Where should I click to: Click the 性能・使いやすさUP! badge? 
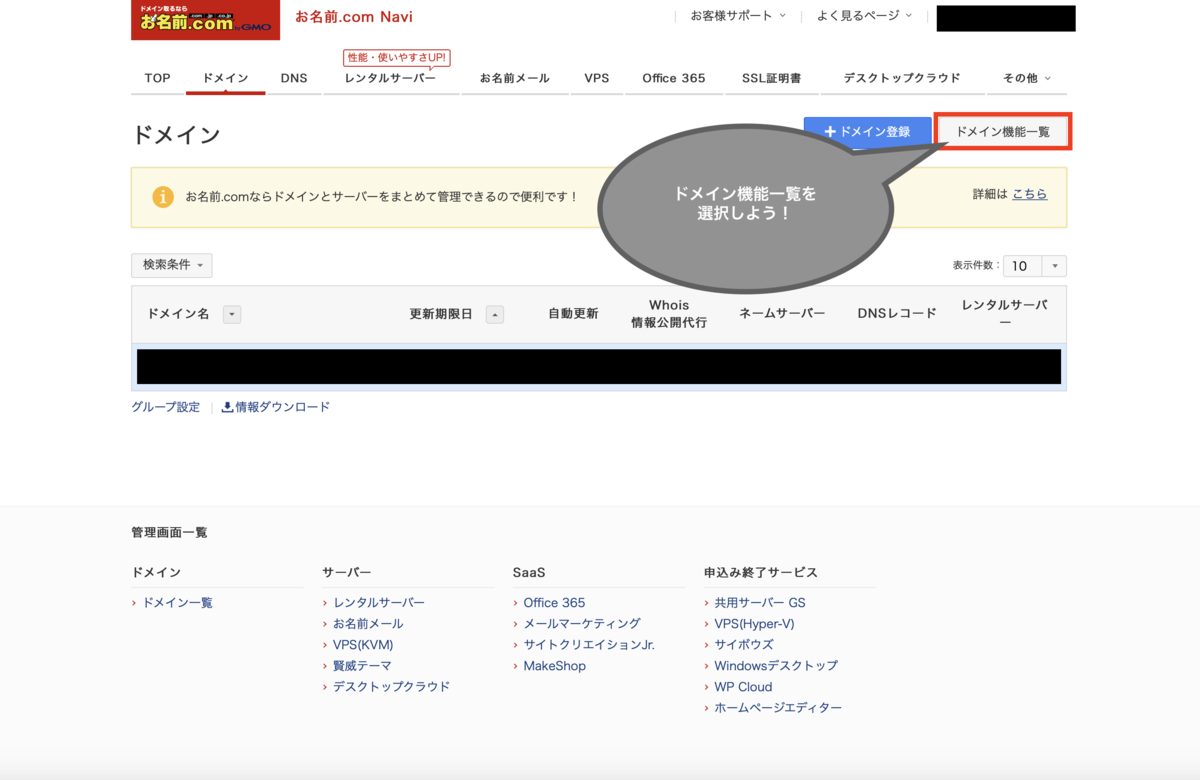(397, 58)
